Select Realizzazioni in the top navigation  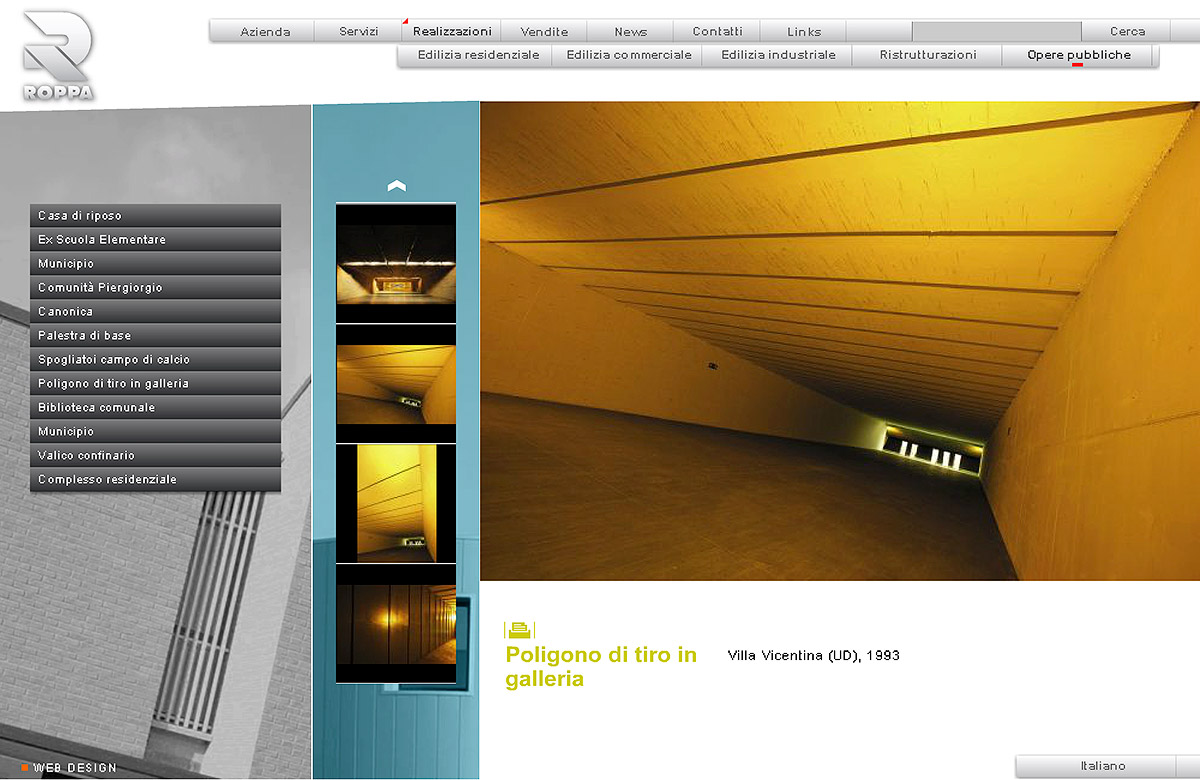(x=452, y=32)
